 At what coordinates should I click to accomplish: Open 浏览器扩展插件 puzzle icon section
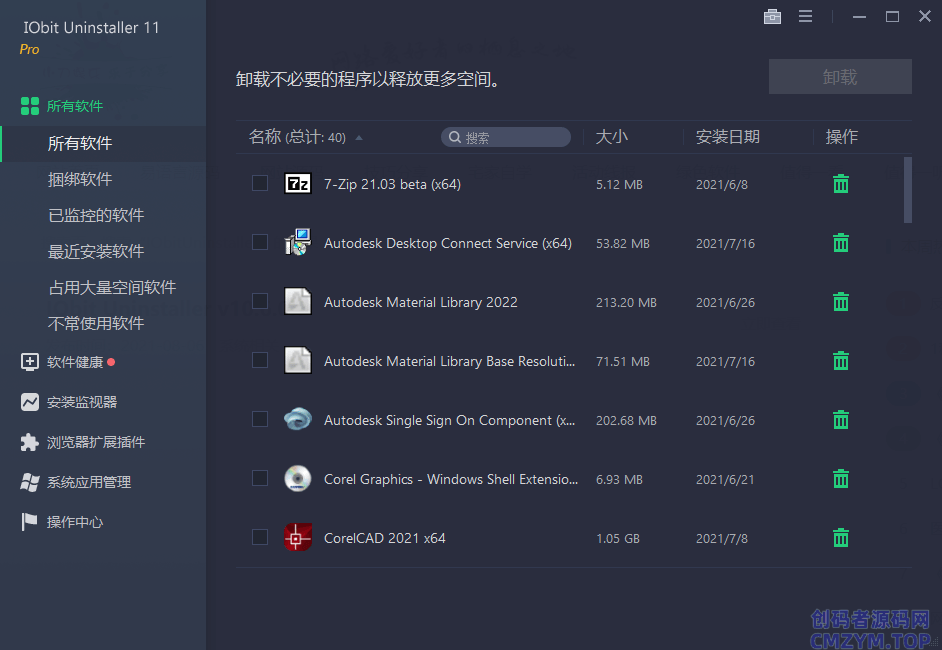95,442
